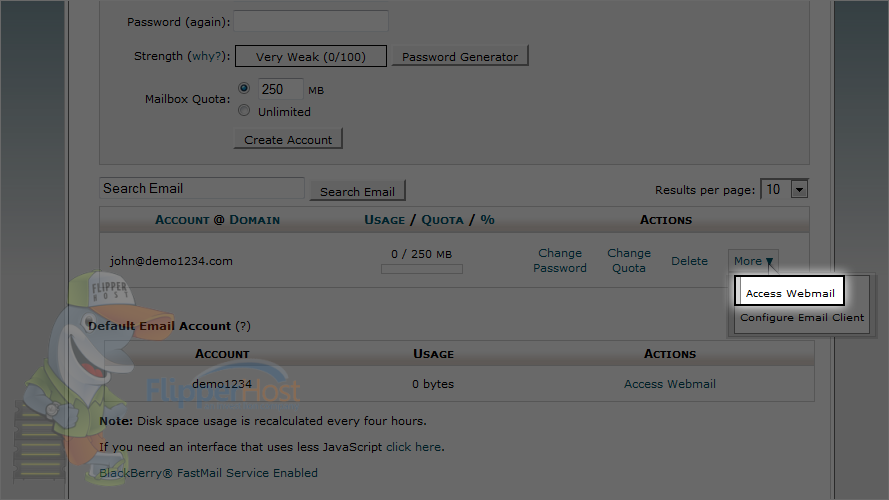Click the Create Account button
This screenshot has width=889, height=500.
(x=288, y=139)
